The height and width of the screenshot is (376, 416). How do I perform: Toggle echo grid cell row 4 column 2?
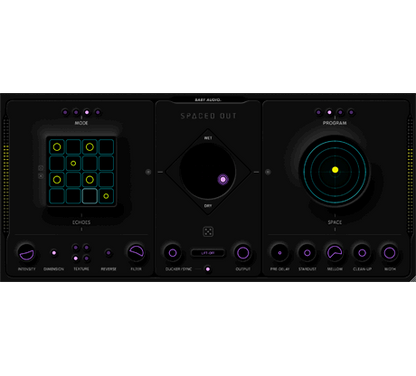(x=73, y=196)
